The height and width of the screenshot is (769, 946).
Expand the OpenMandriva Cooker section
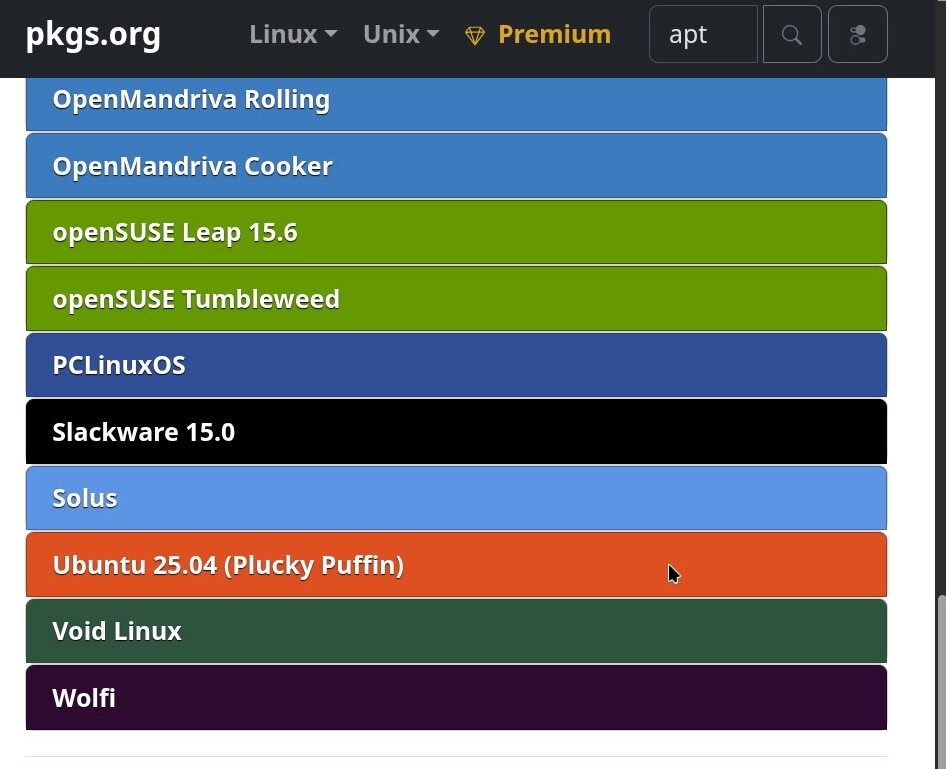456,166
